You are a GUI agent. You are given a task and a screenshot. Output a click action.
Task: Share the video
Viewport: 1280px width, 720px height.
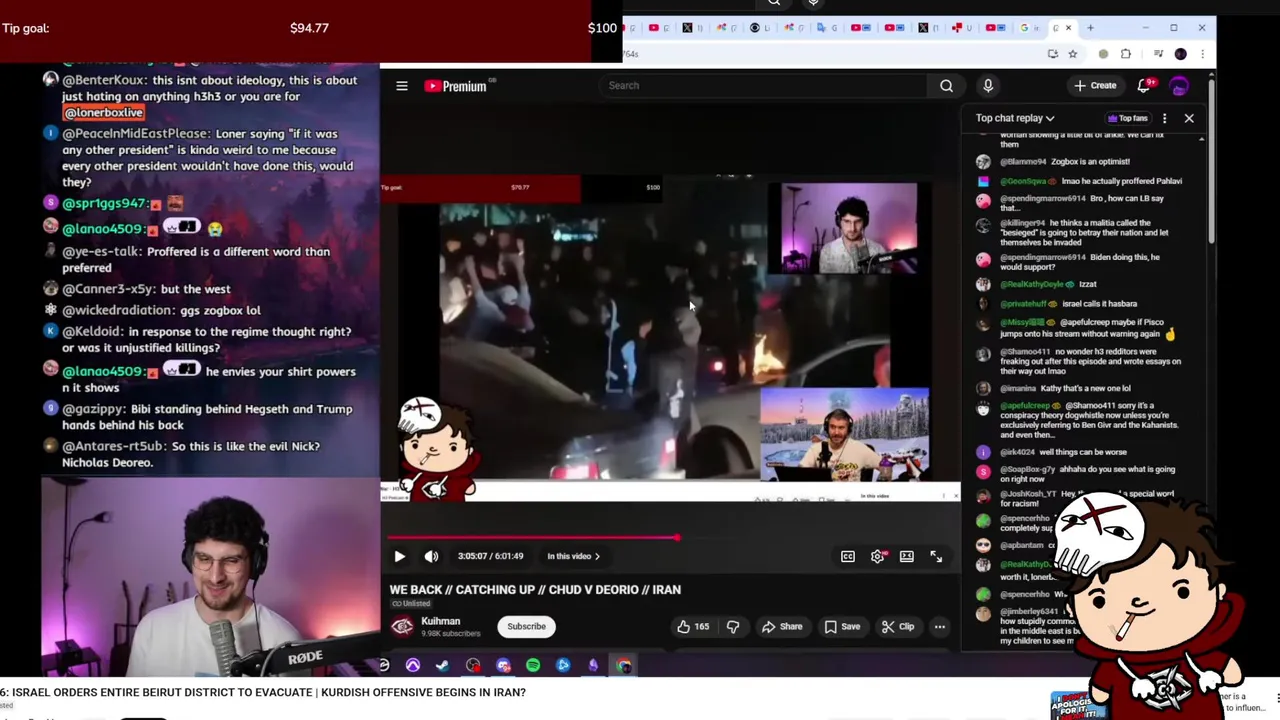782,627
